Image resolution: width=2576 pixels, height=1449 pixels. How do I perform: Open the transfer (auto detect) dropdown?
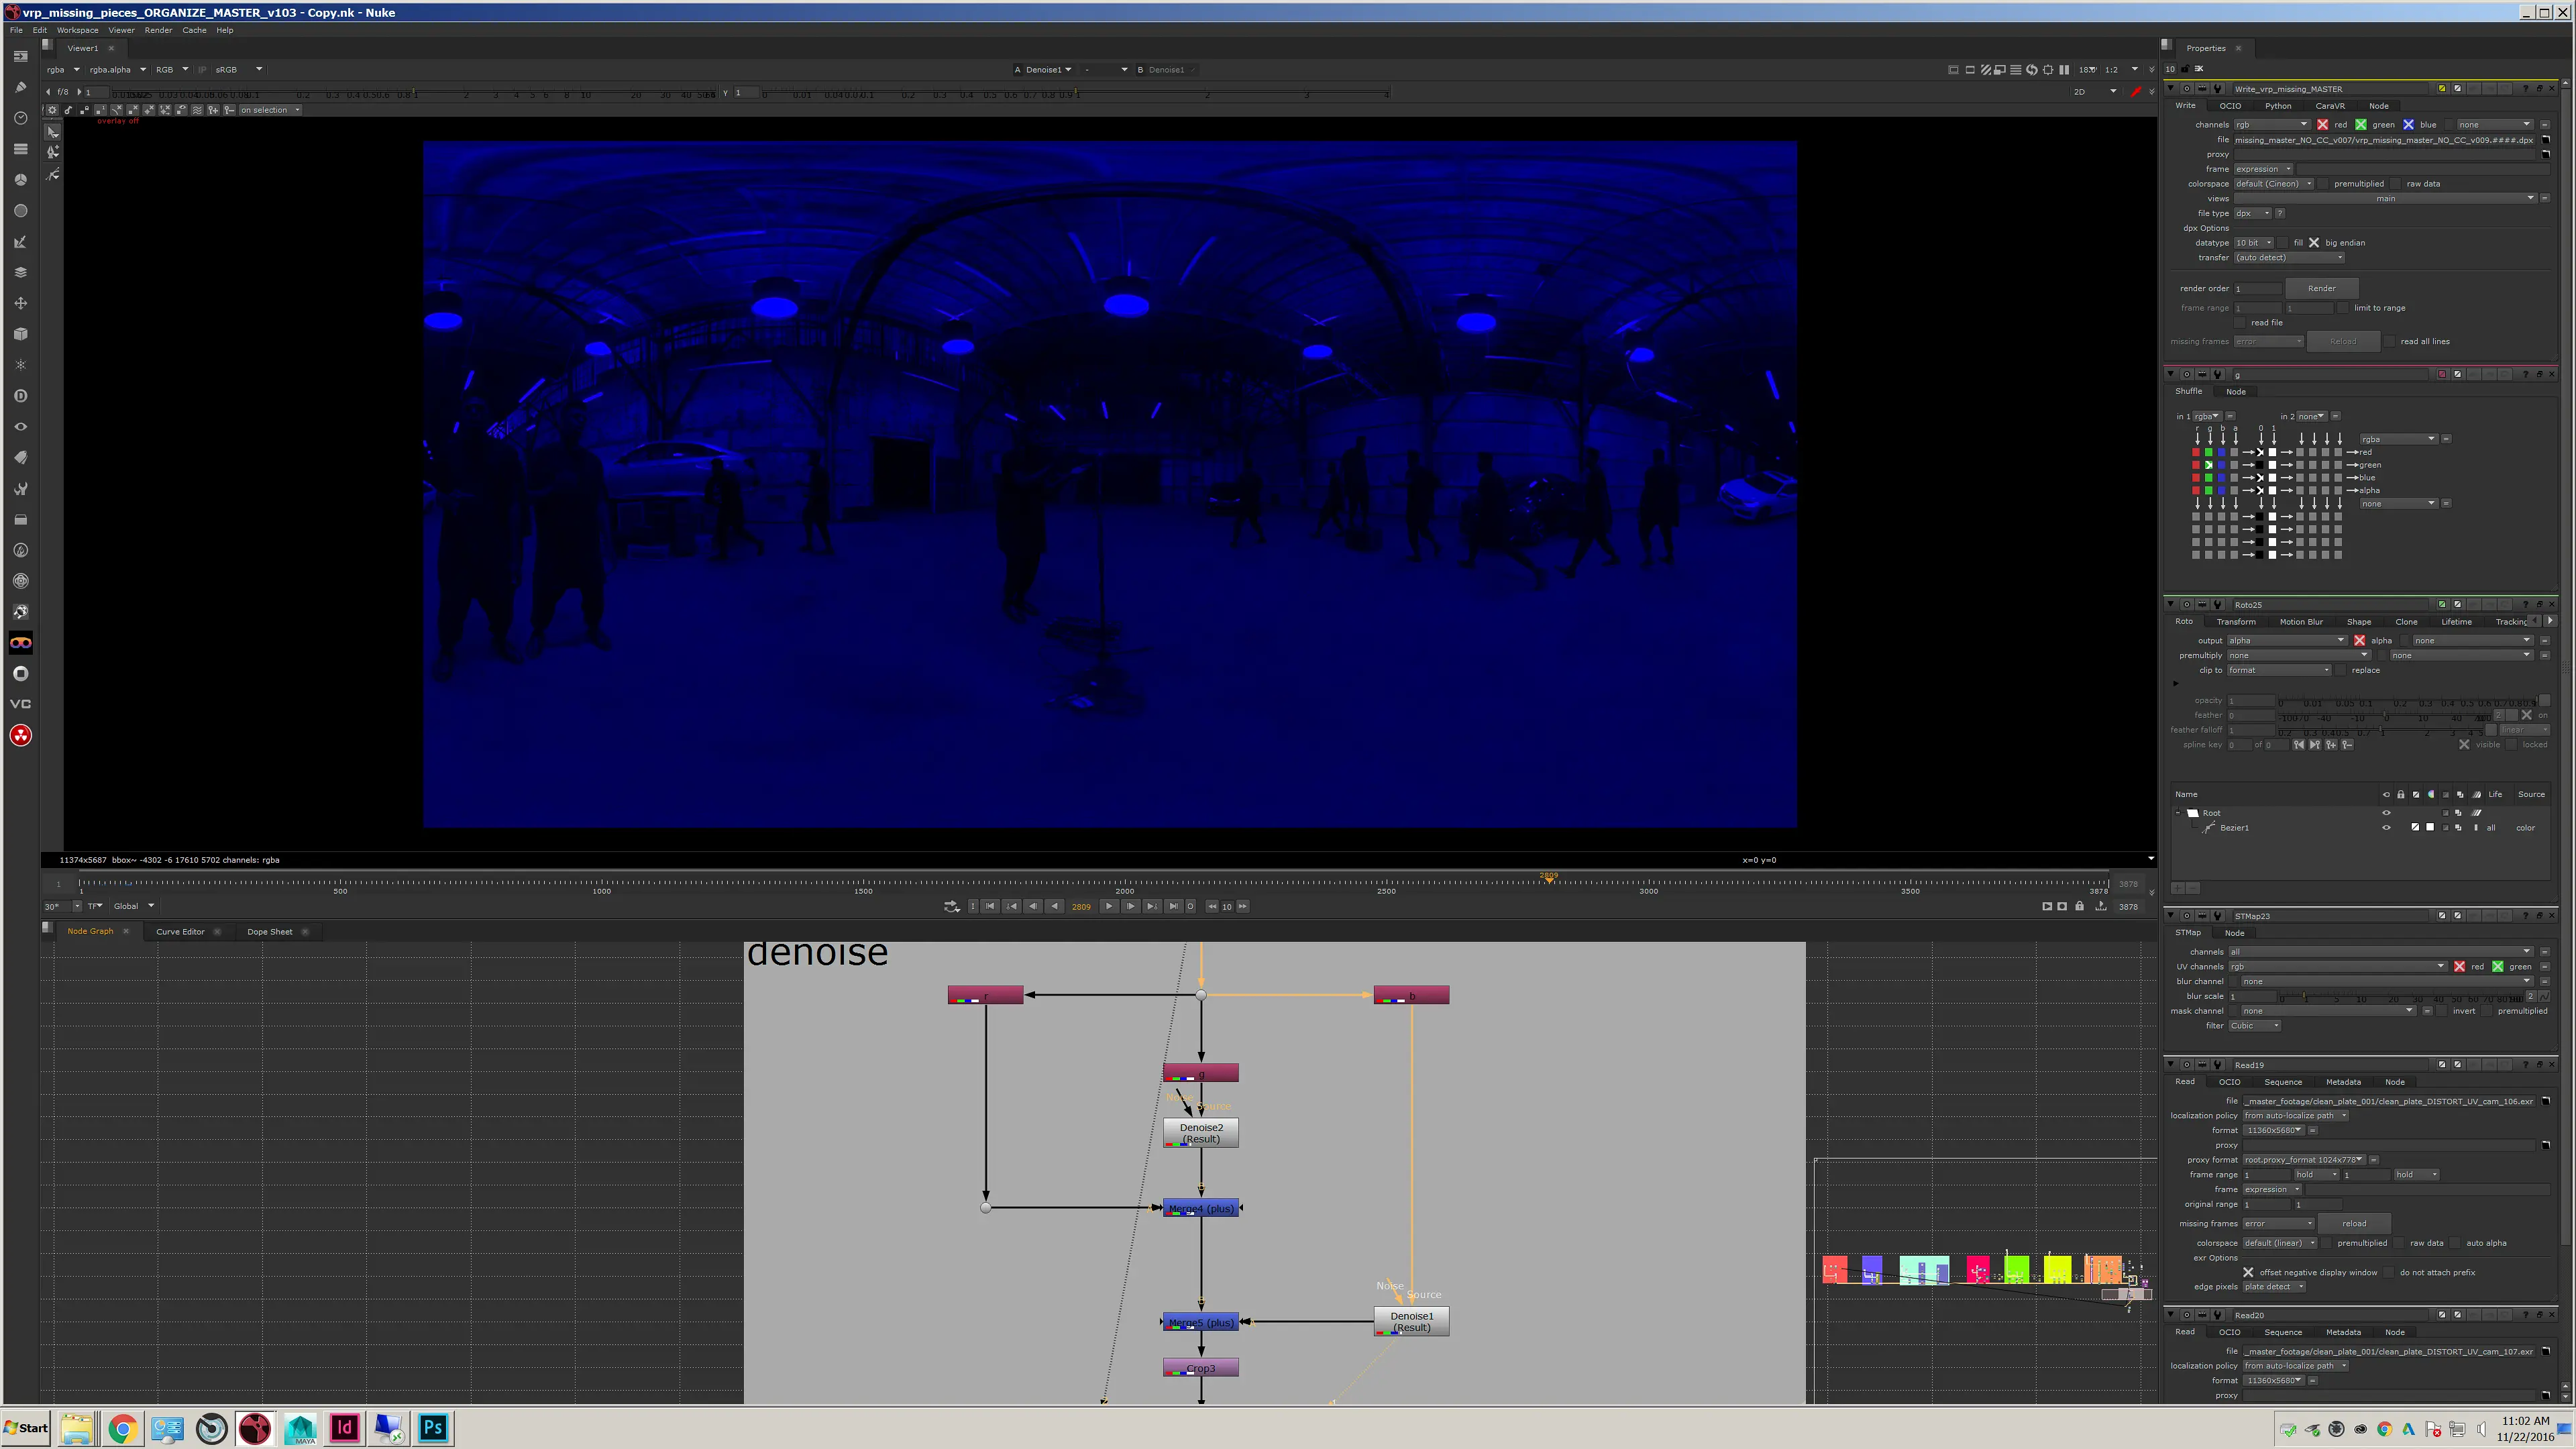[2289, 258]
